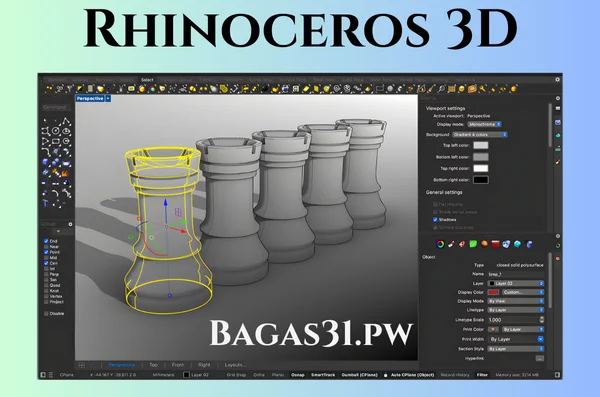Click the Bottom right color black swatch

[x=481, y=180]
